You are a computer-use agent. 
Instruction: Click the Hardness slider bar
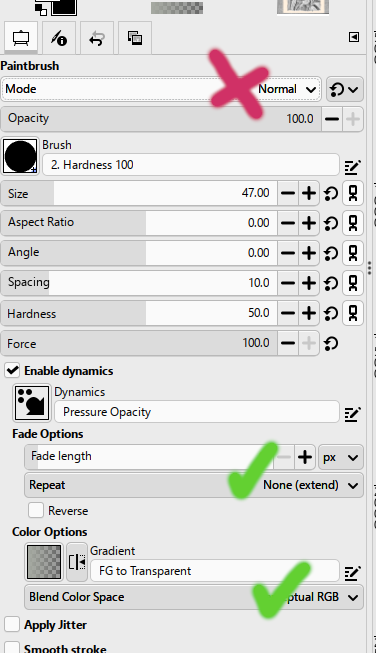139,313
